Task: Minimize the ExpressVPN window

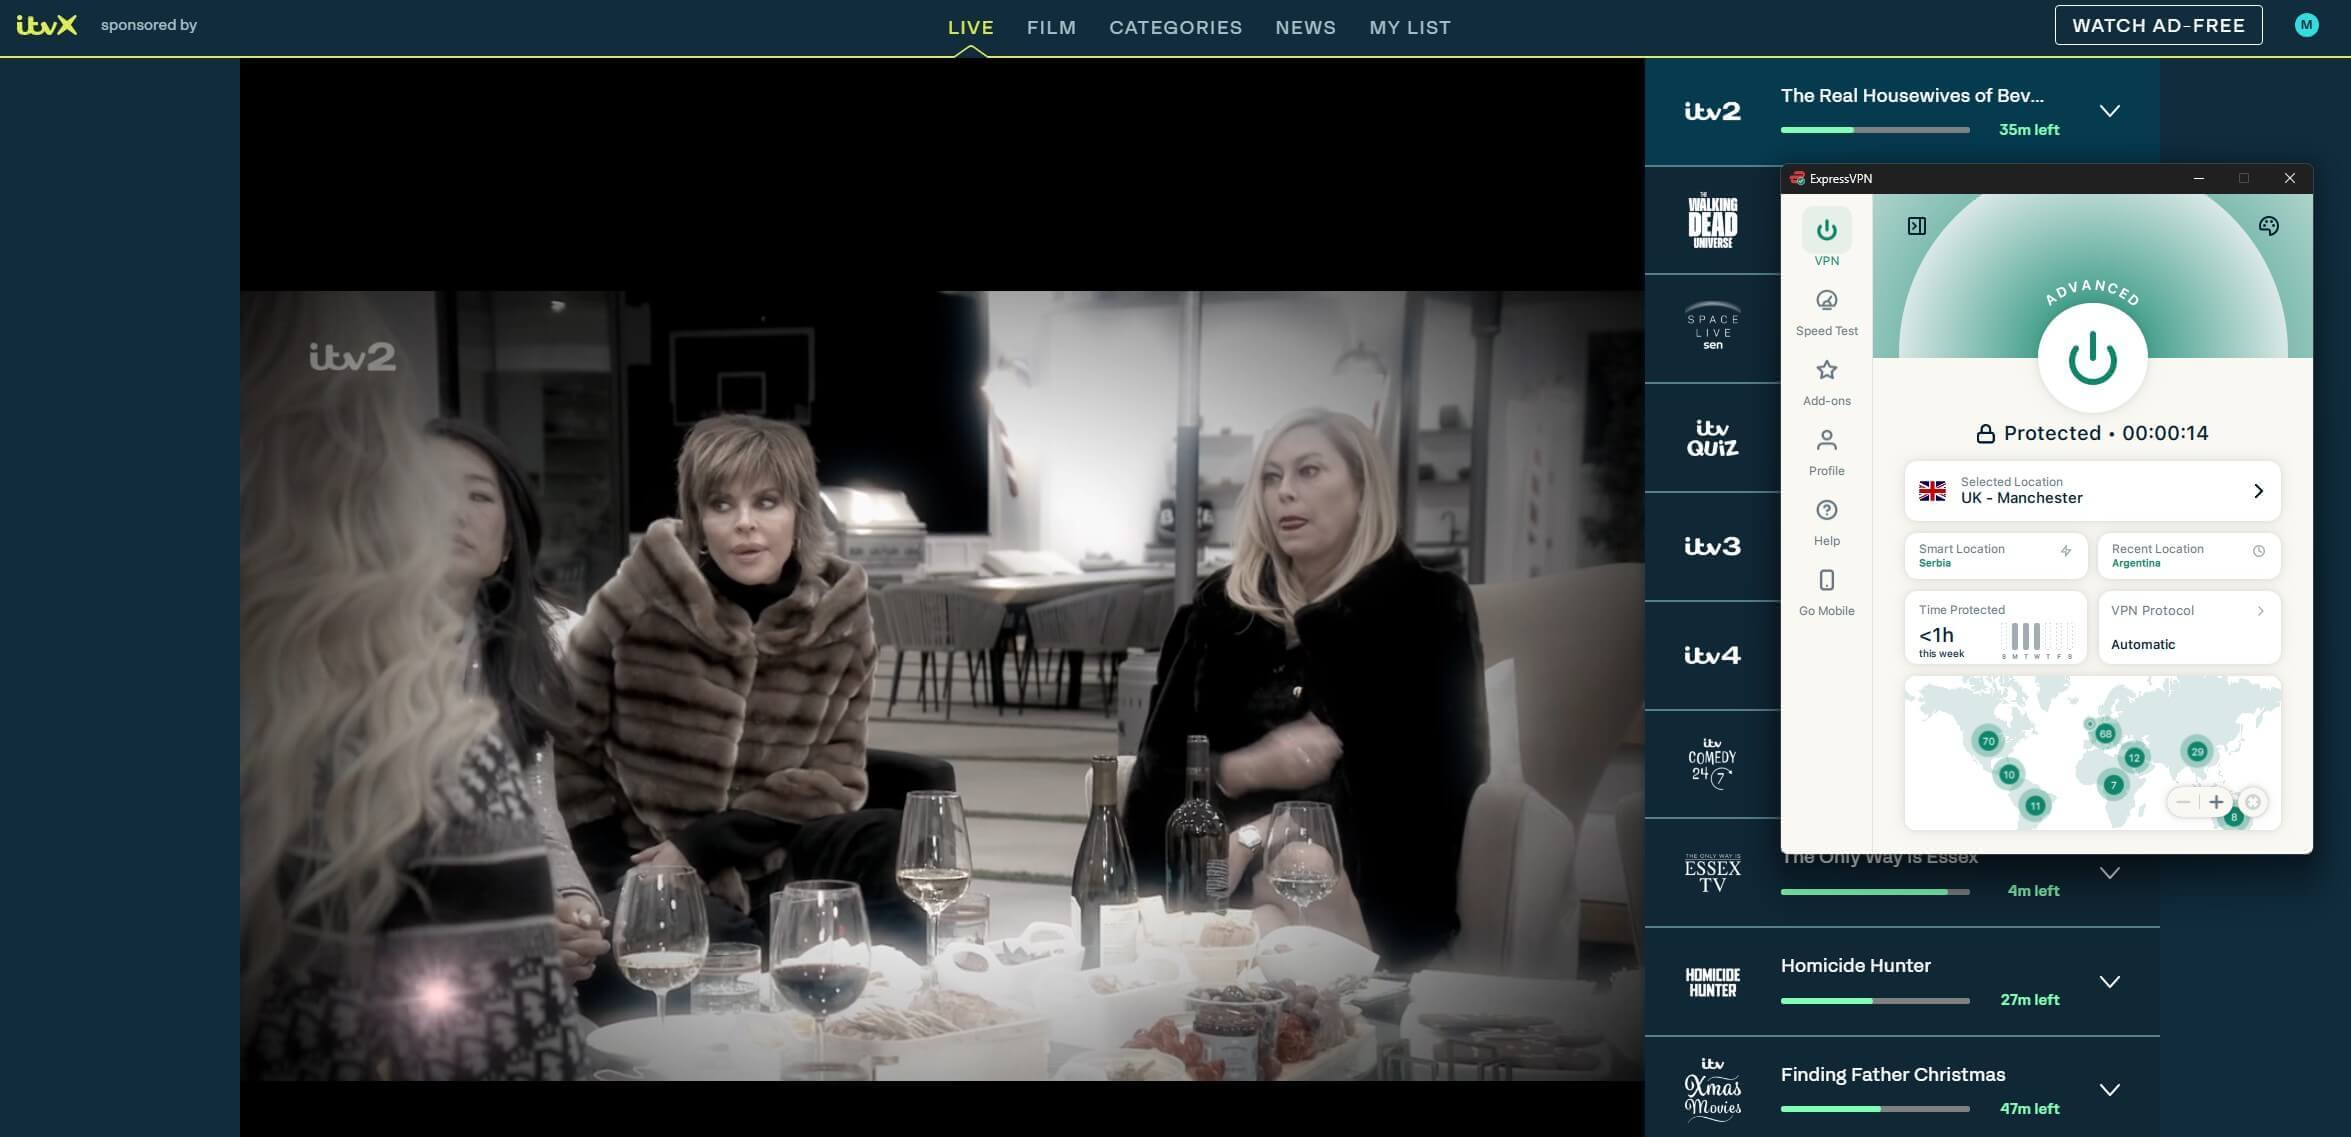Action: click(x=2198, y=179)
